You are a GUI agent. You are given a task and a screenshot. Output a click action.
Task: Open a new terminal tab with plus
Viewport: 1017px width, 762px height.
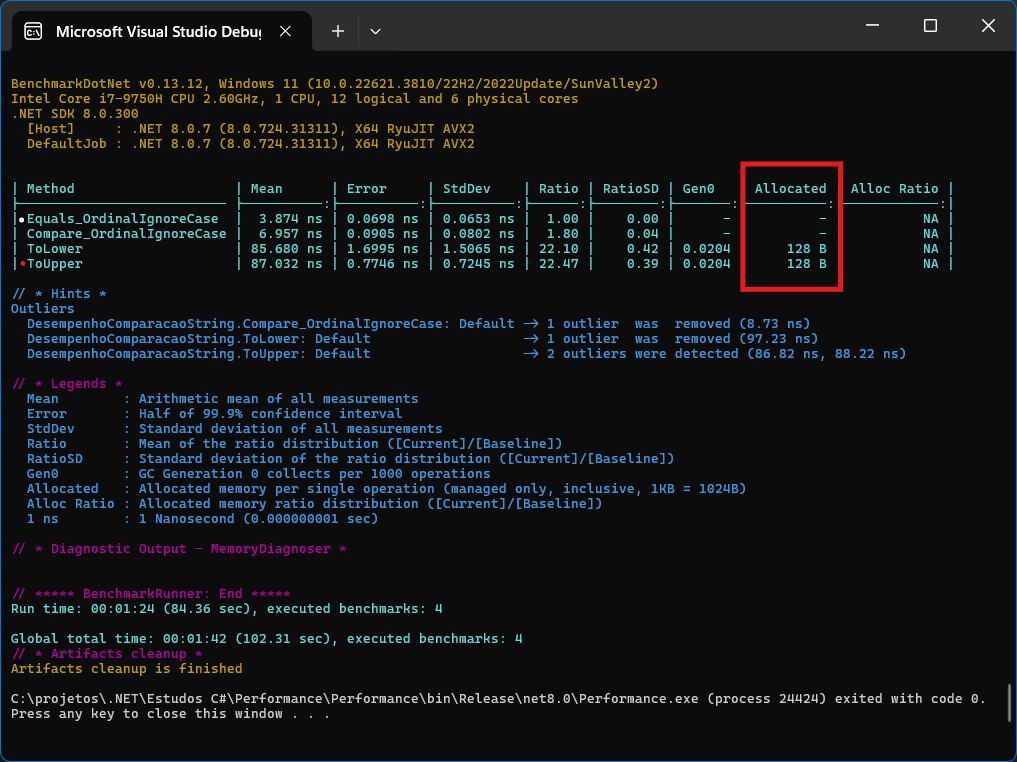point(337,31)
